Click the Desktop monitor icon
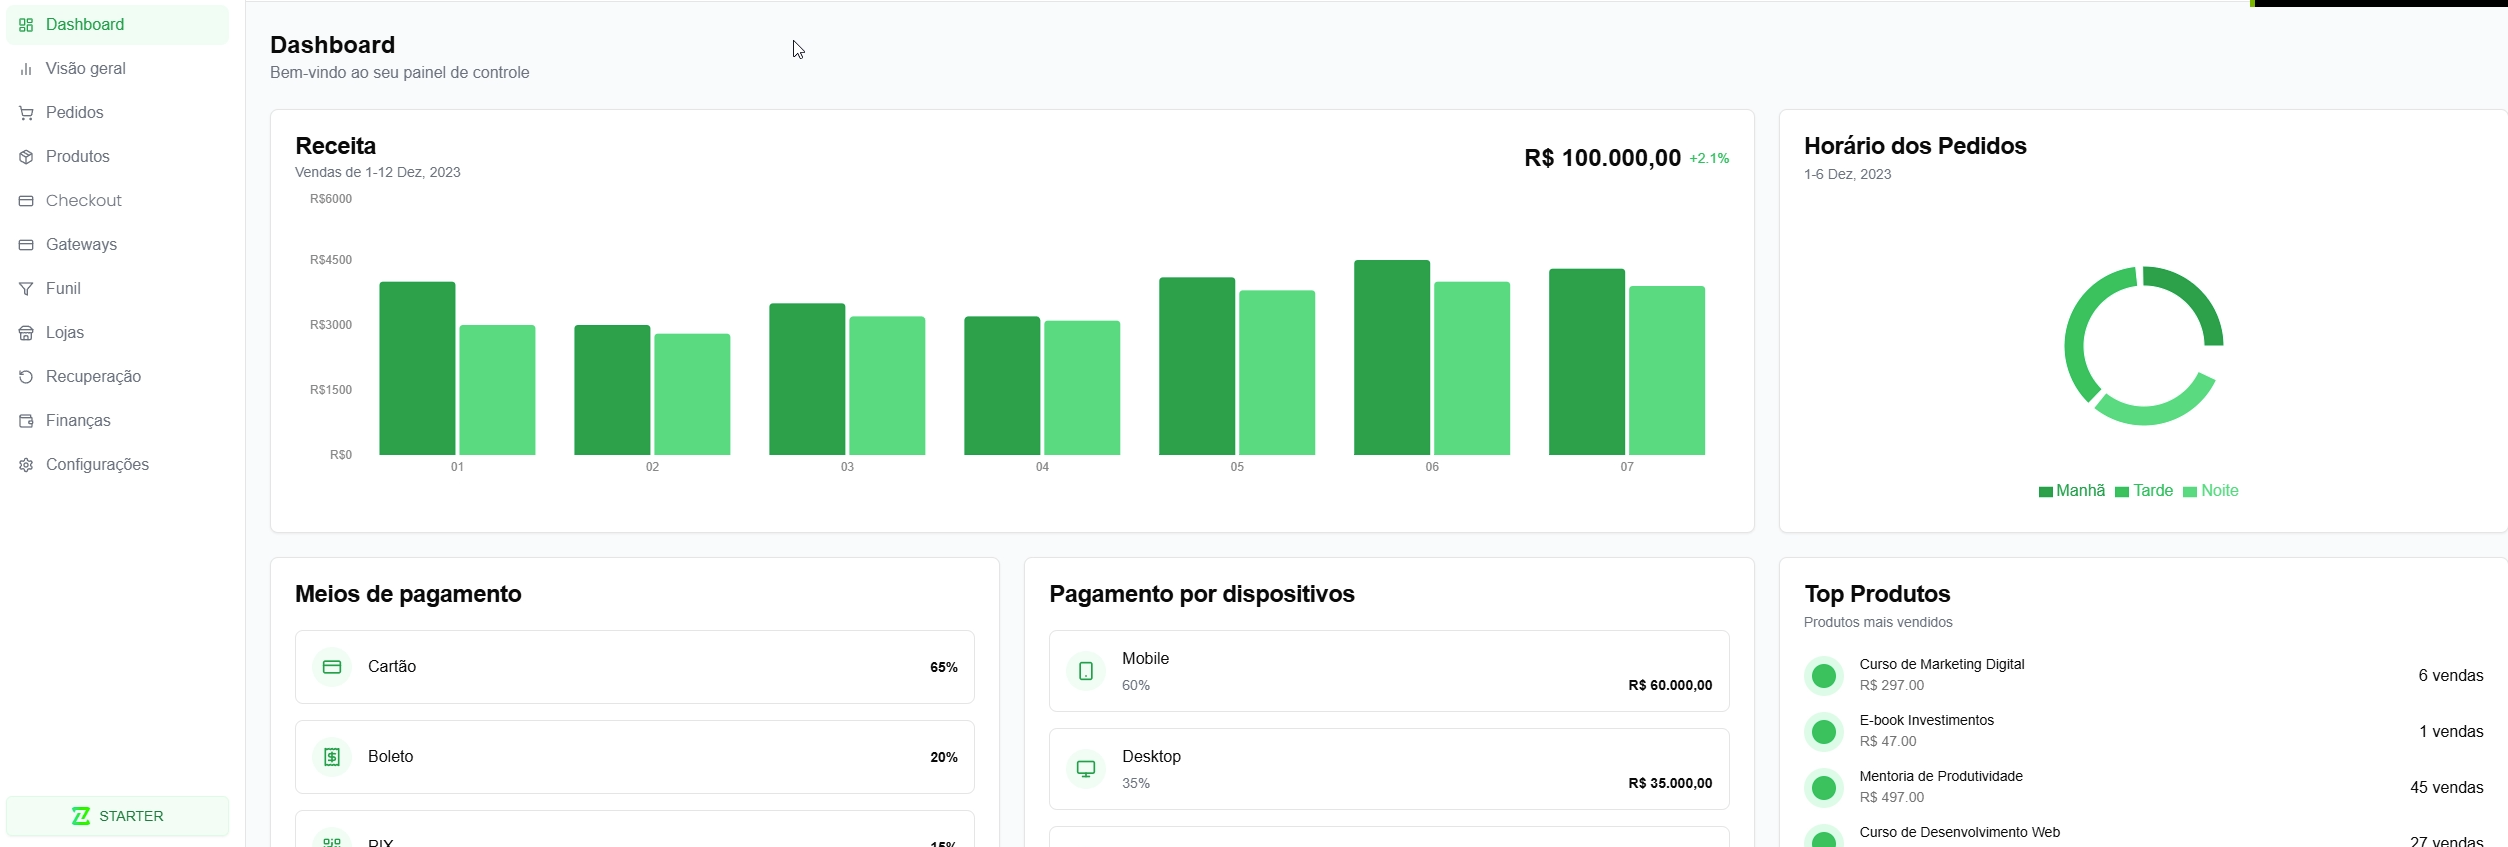2508x847 pixels. tap(1086, 769)
